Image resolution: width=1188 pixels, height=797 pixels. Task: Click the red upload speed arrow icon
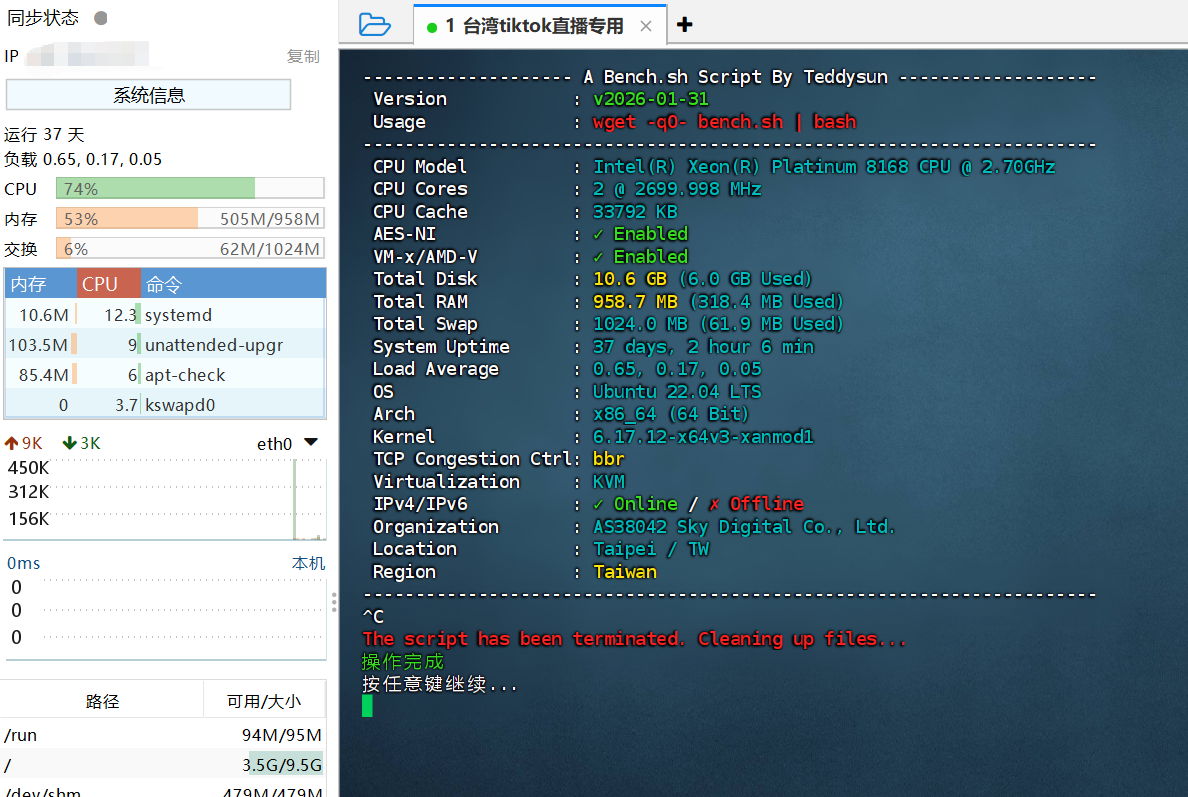click(x=12, y=442)
